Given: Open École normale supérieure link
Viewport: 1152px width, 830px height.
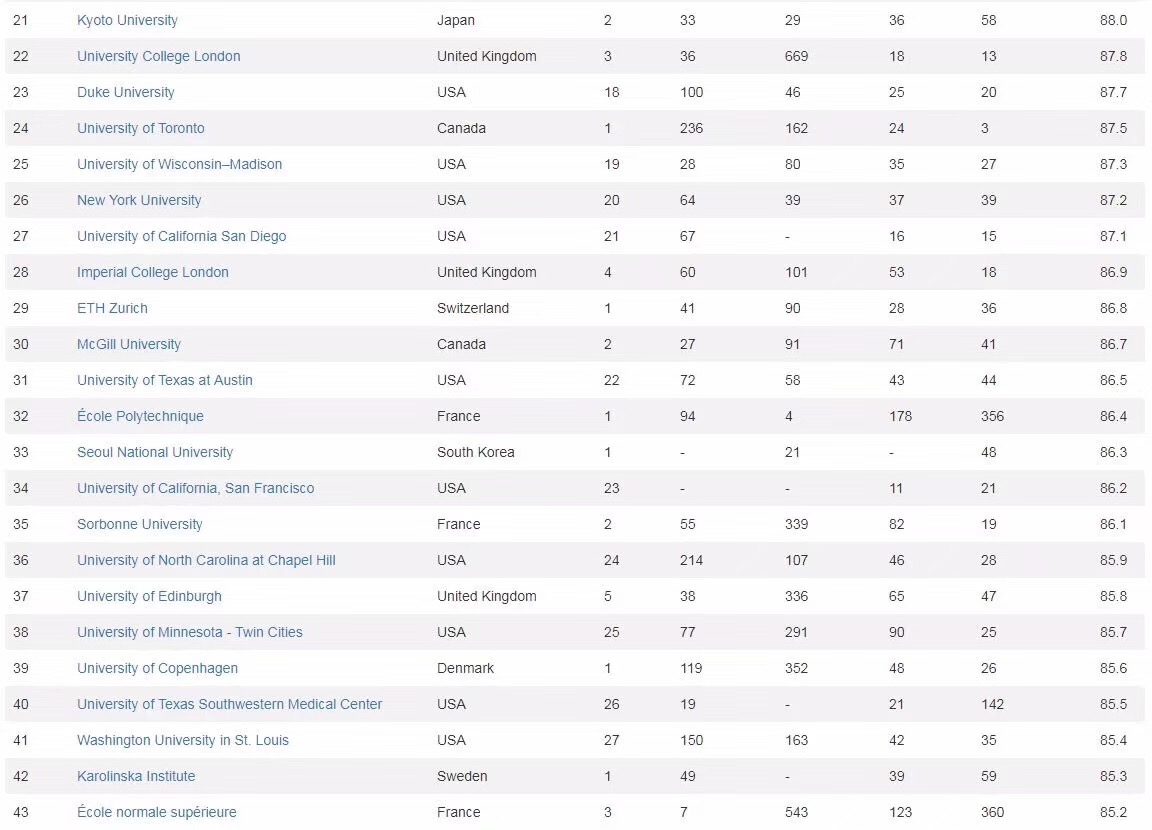Looking at the screenshot, I should [x=156, y=812].
